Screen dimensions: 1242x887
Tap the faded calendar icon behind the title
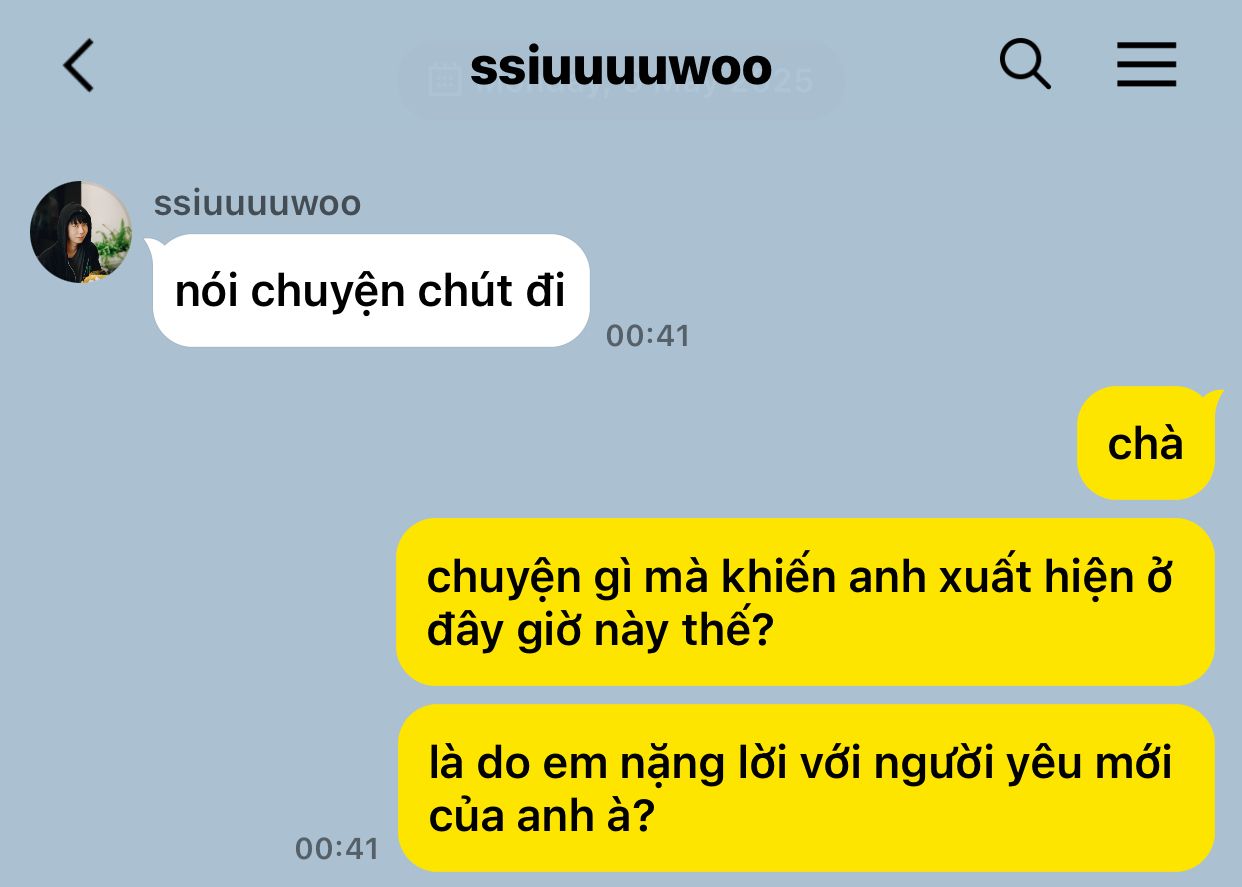pyautogui.click(x=443, y=80)
